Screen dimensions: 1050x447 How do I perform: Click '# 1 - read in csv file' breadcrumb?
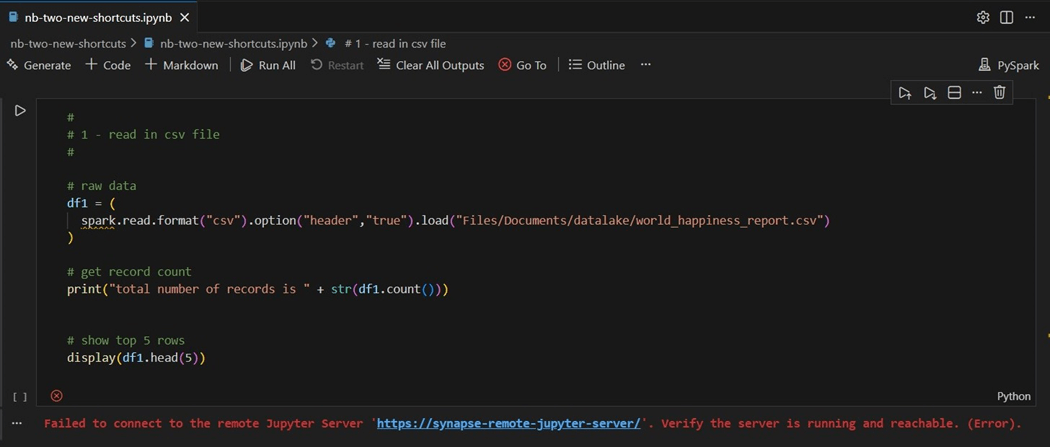tap(386, 43)
